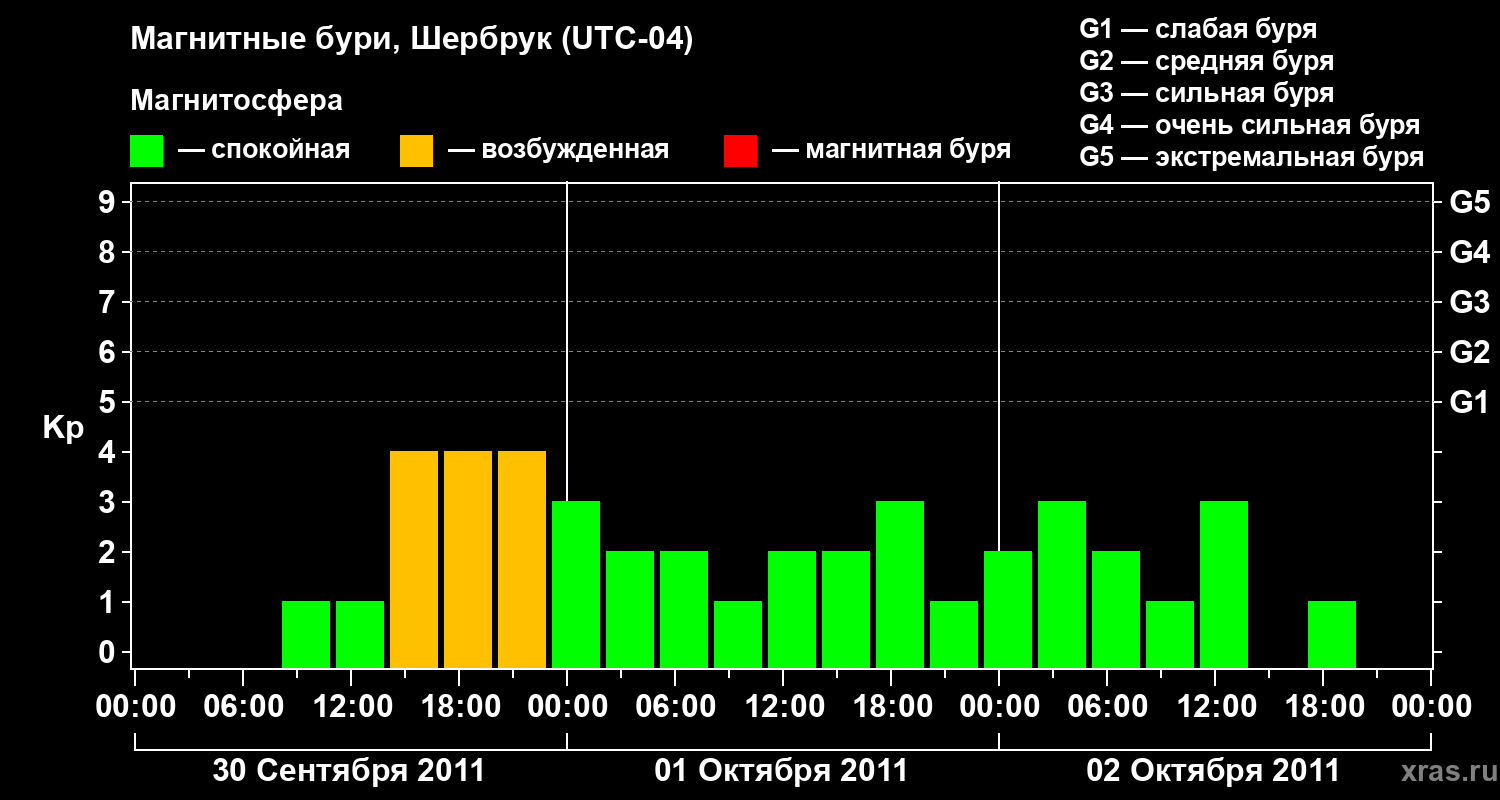1500x800 pixels.
Task: Click the 'G3 — сильная буря' legend line
Action: 1206,93
